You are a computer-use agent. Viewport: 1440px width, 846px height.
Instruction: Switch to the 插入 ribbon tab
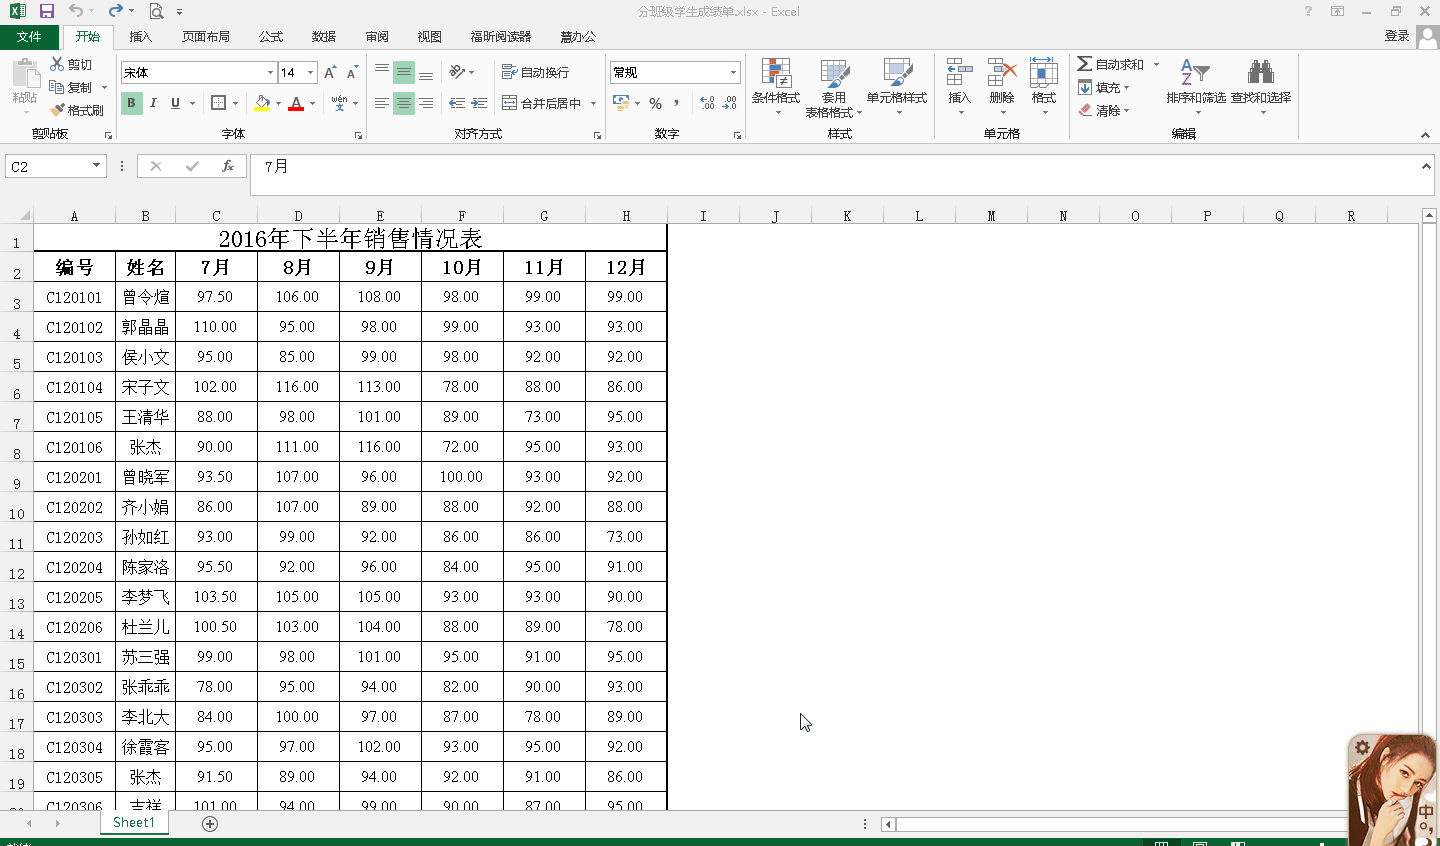coord(141,37)
